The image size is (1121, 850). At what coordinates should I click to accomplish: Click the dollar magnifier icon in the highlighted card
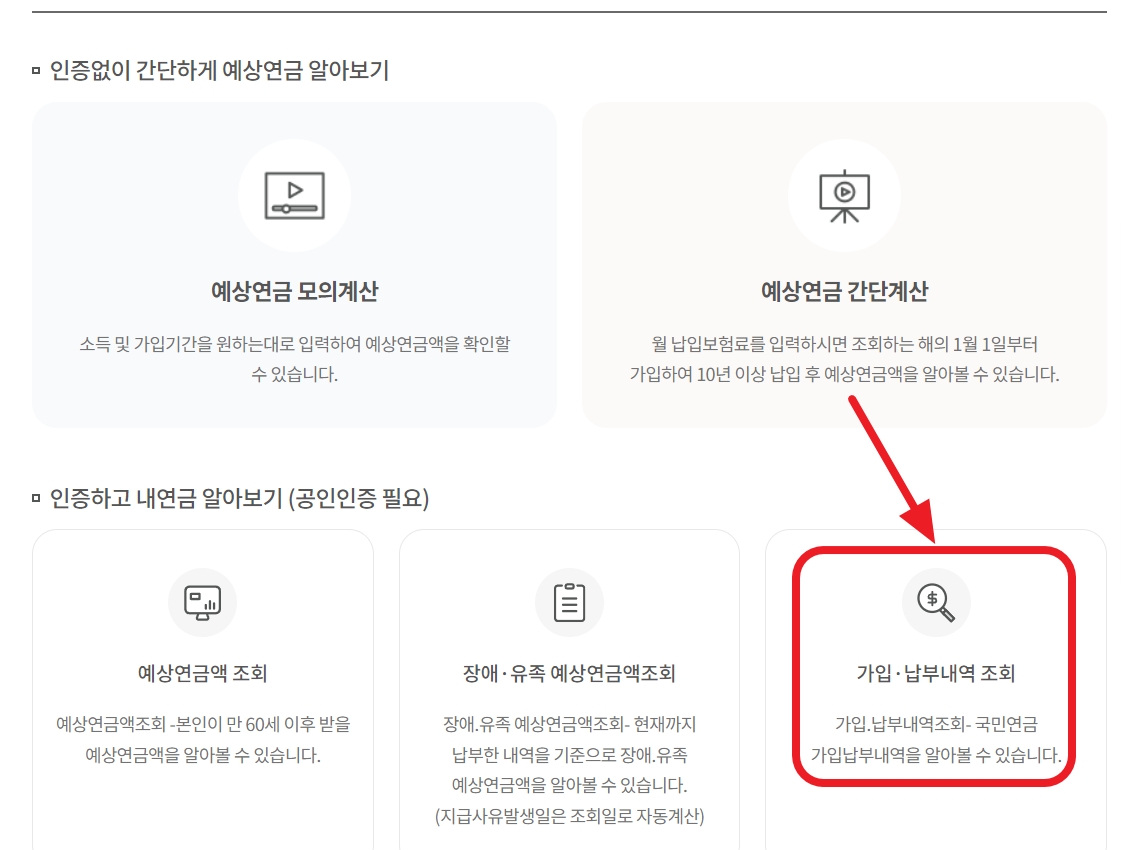936,601
